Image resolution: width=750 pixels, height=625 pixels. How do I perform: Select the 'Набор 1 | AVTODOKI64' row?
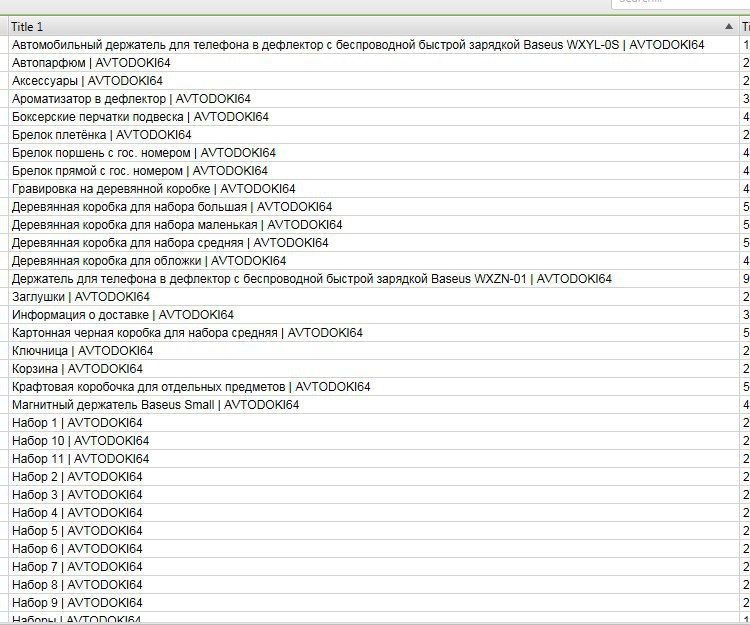(x=374, y=423)
